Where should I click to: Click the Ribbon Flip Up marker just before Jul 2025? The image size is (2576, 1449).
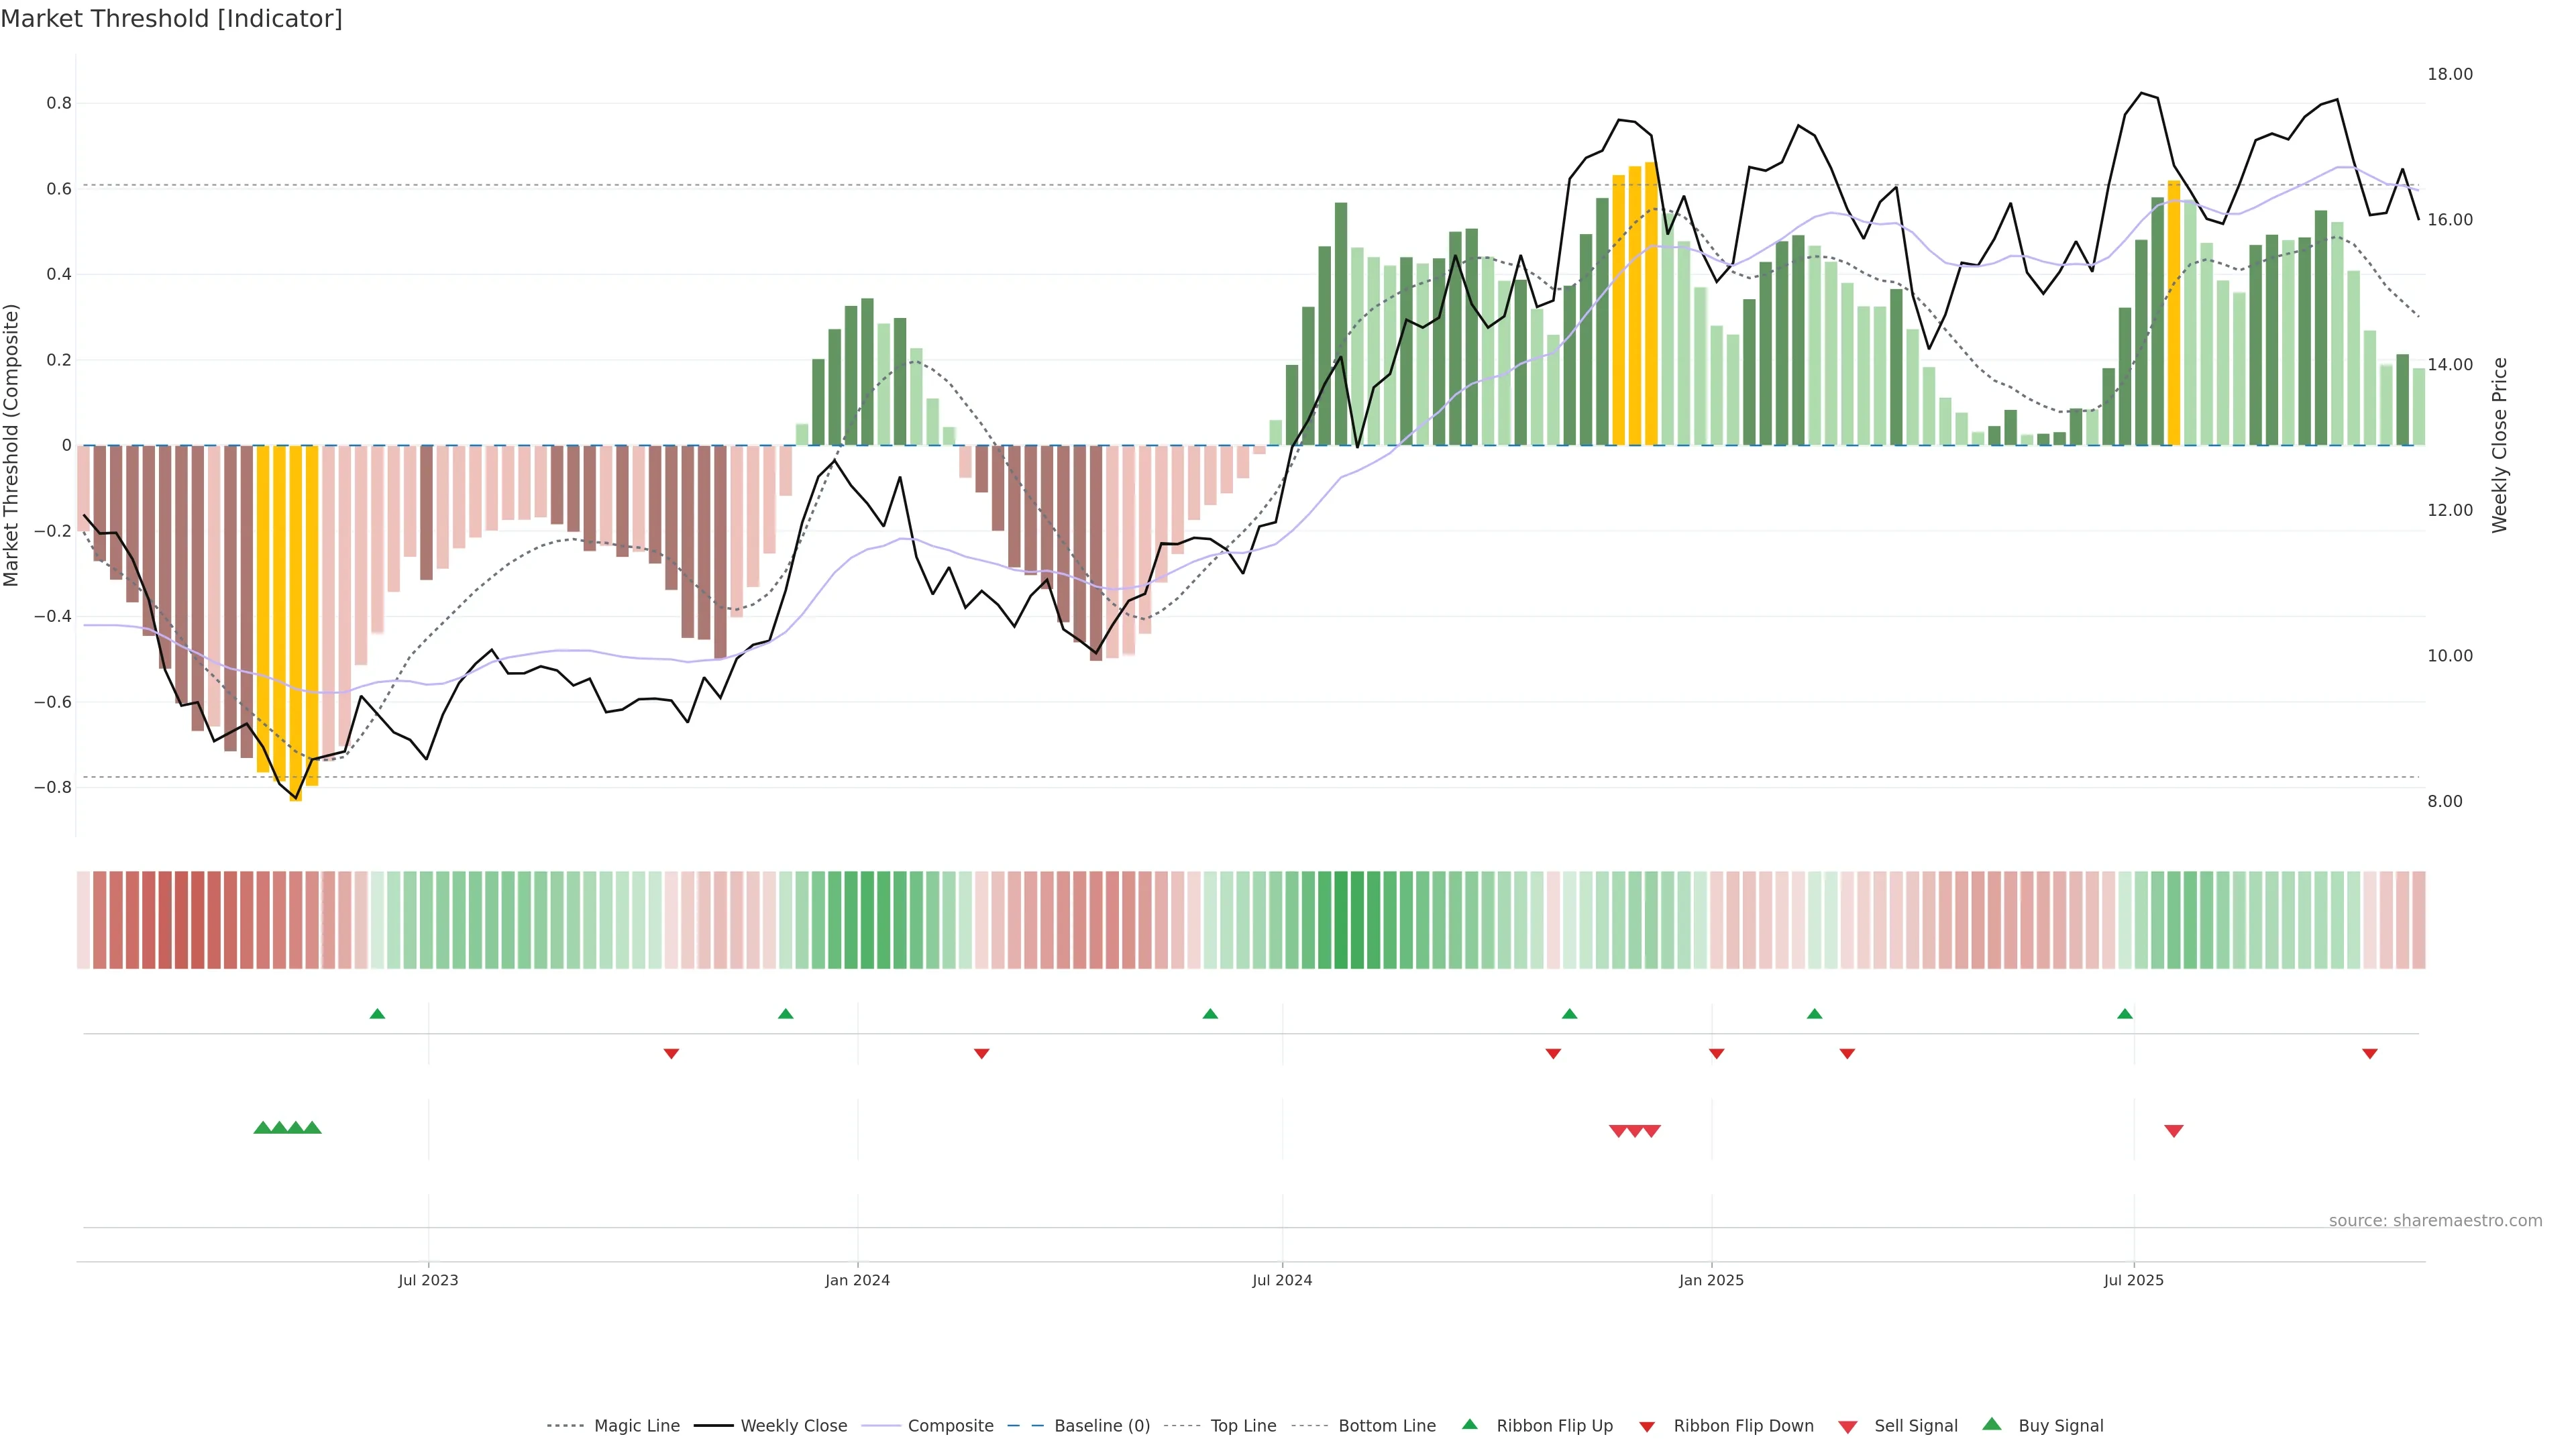(x=2124, y=1014)
